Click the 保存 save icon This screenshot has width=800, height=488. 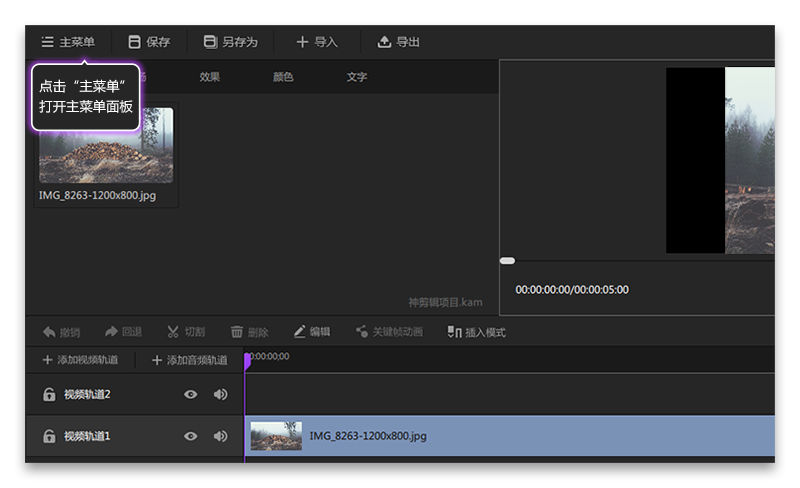tap(134, 42)
